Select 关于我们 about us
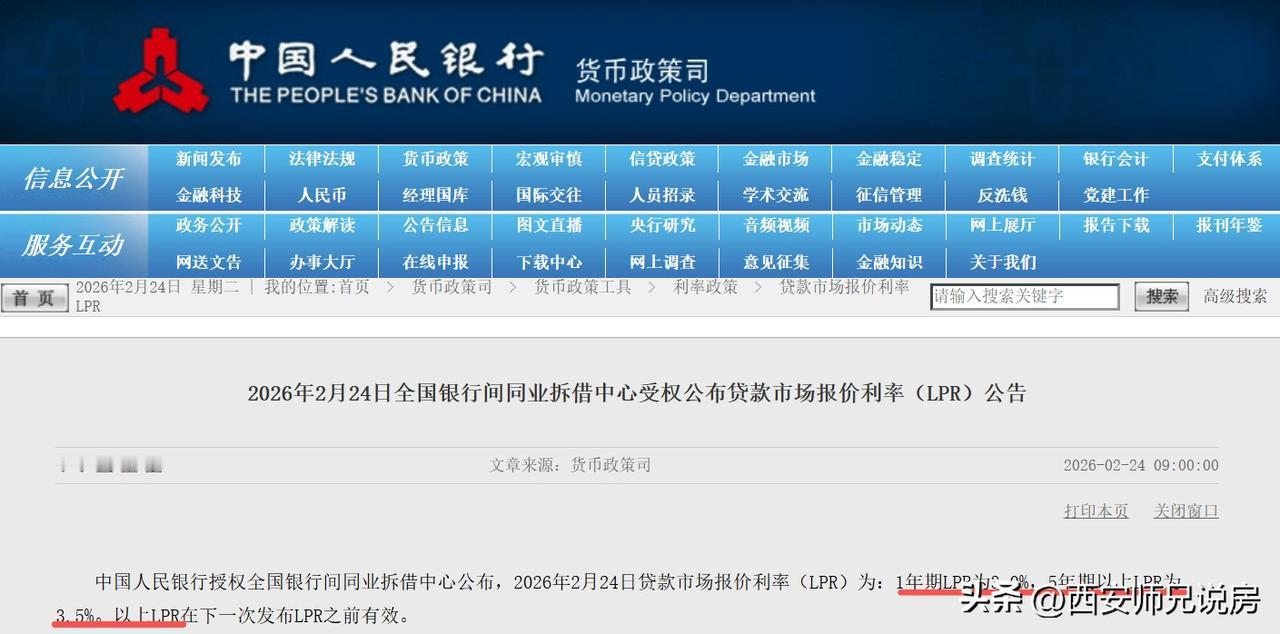 click(1003, 262)
